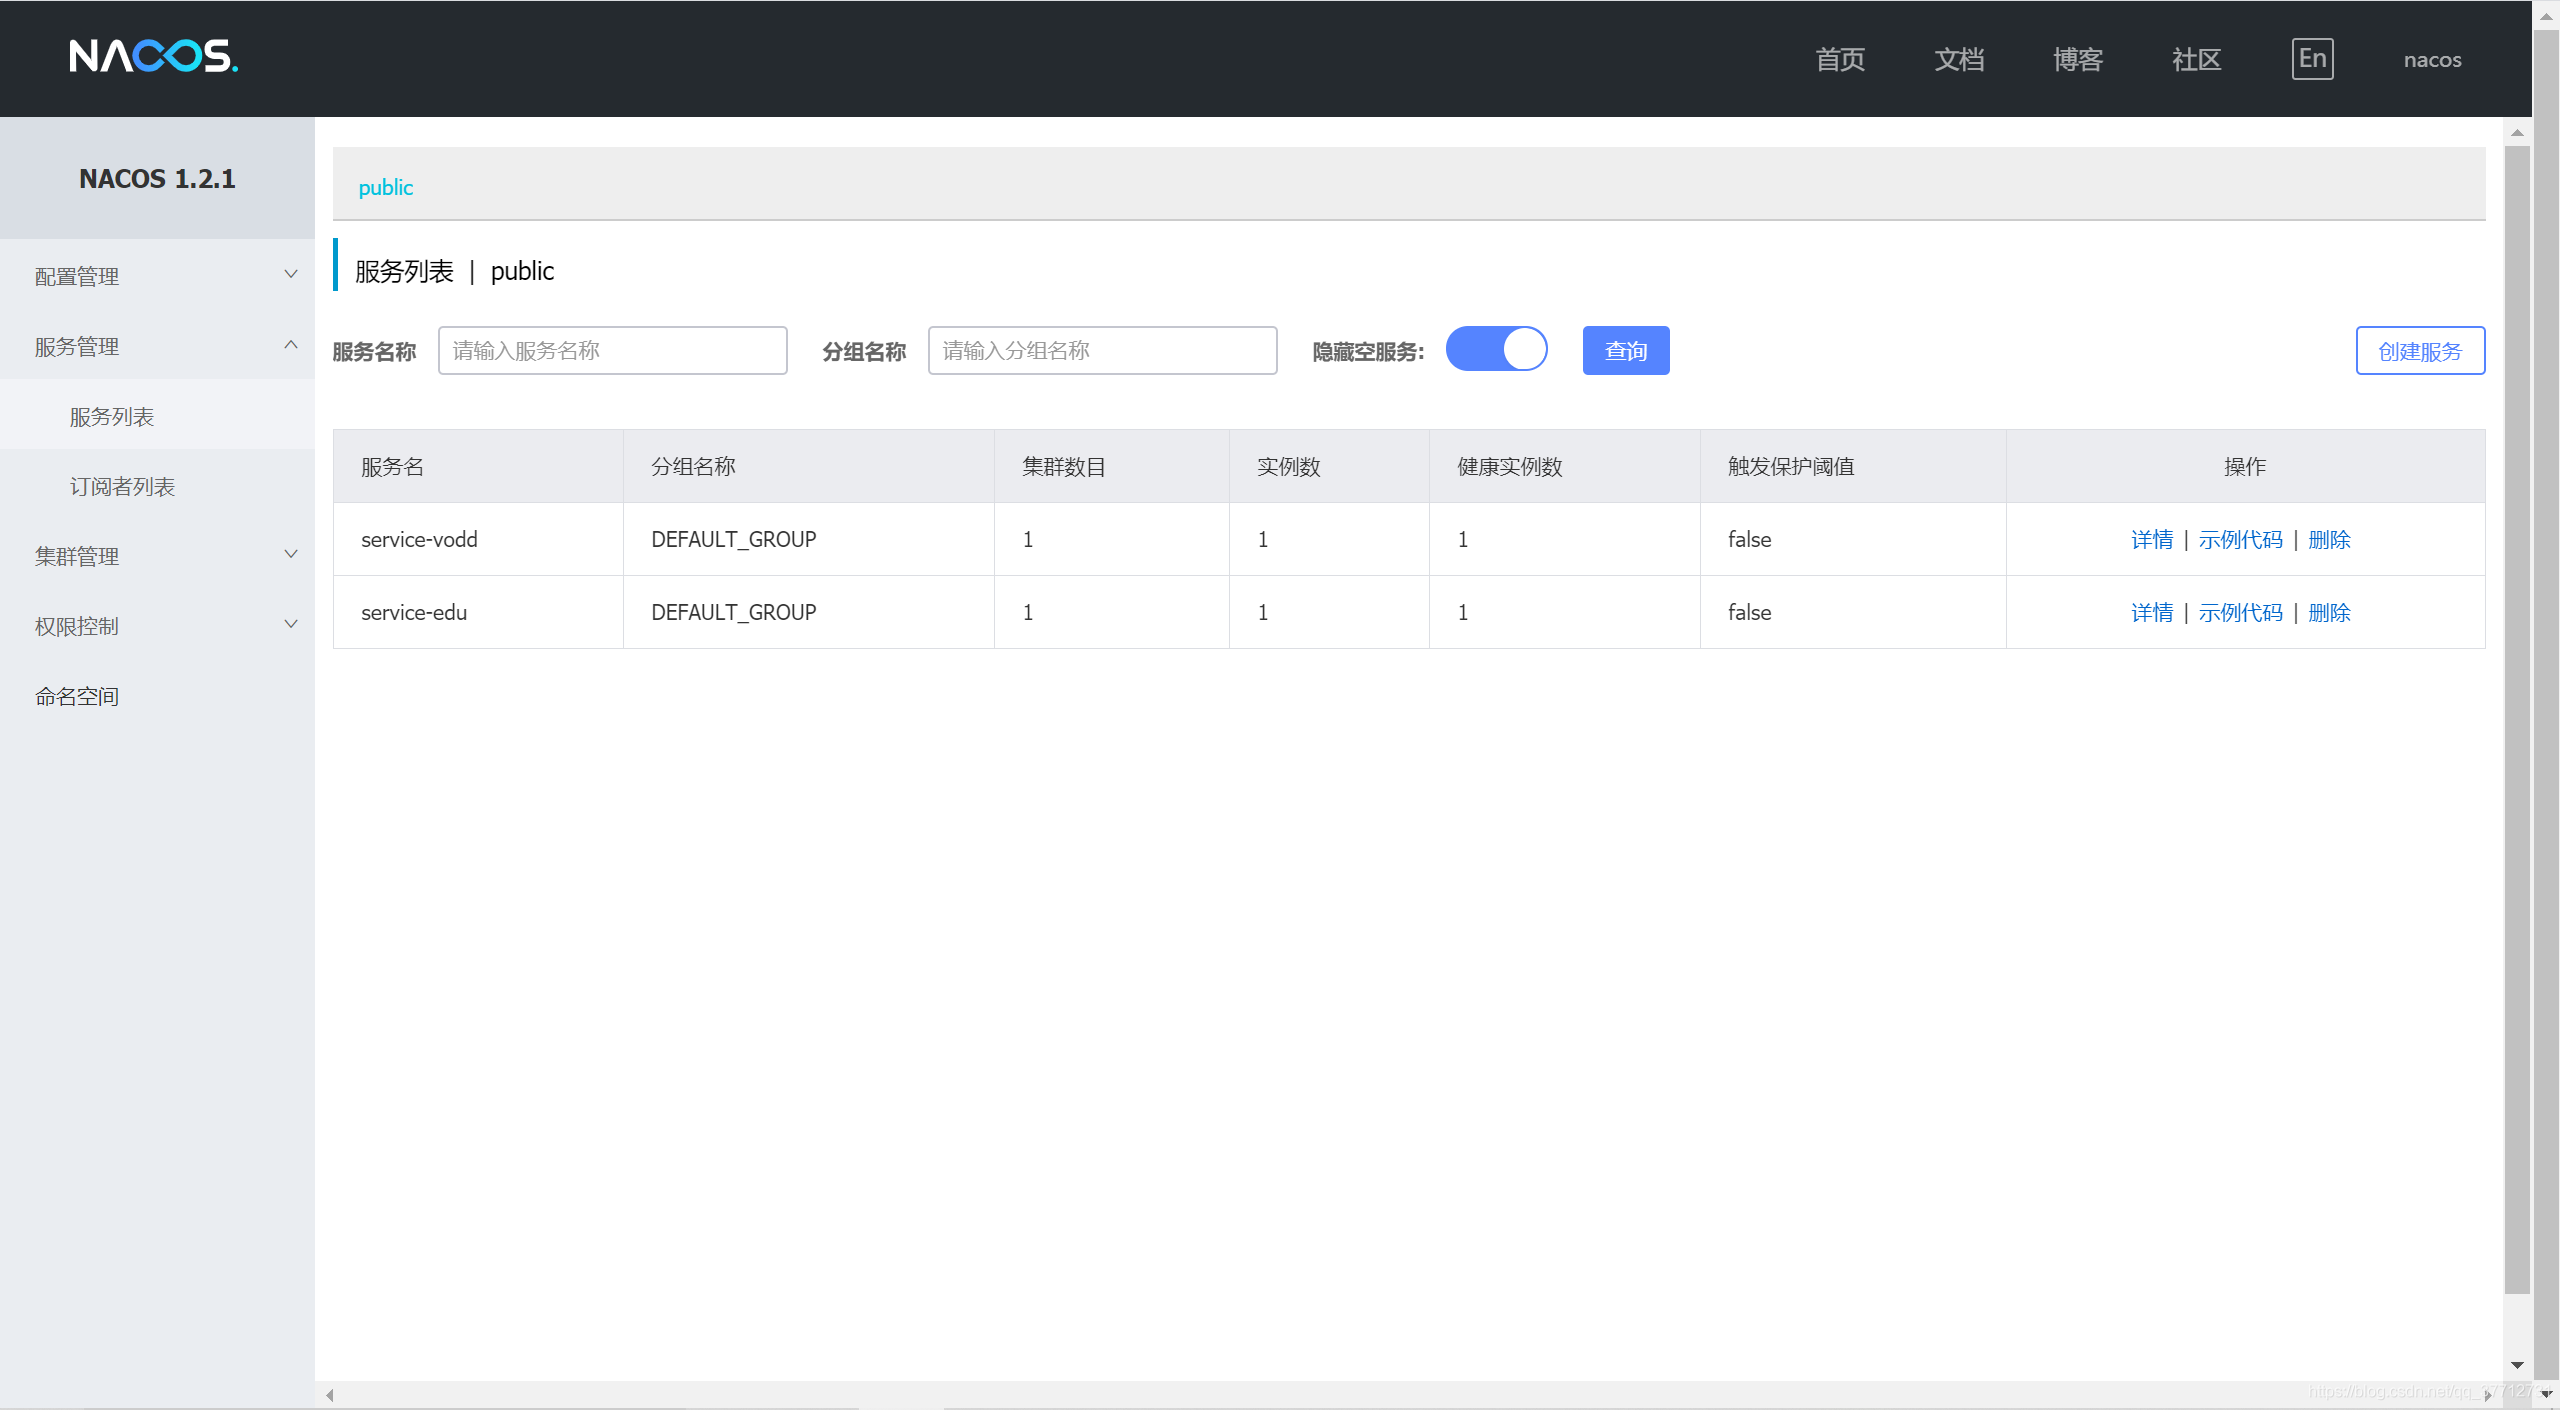
Task: Open the 服务管理 sidebar menu
Action: click(x=157, y=346)
